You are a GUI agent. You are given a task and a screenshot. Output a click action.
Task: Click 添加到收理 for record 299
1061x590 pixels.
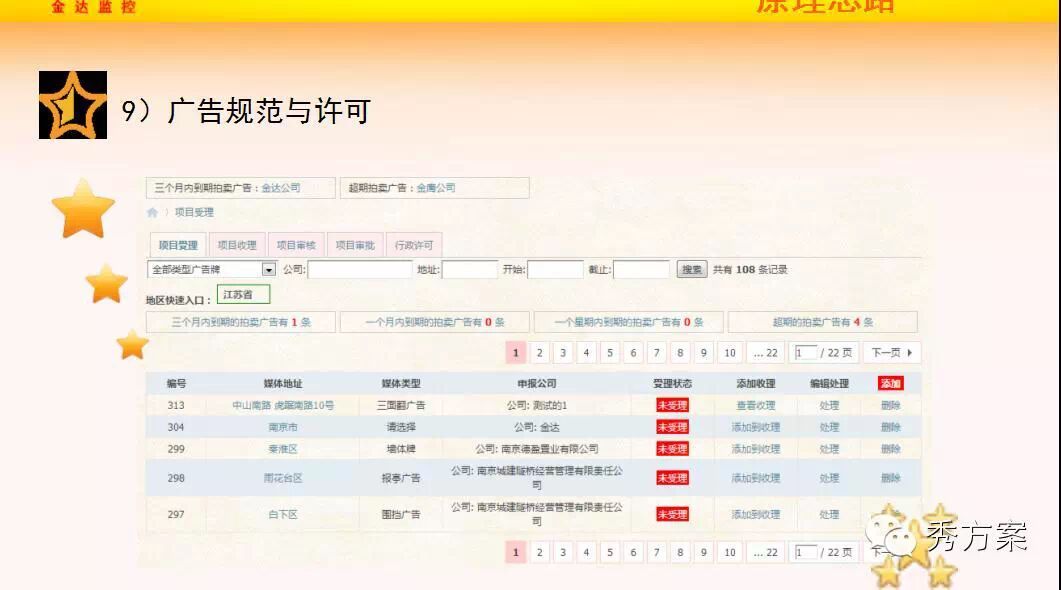pyautogui.click(x=756, y=449)
